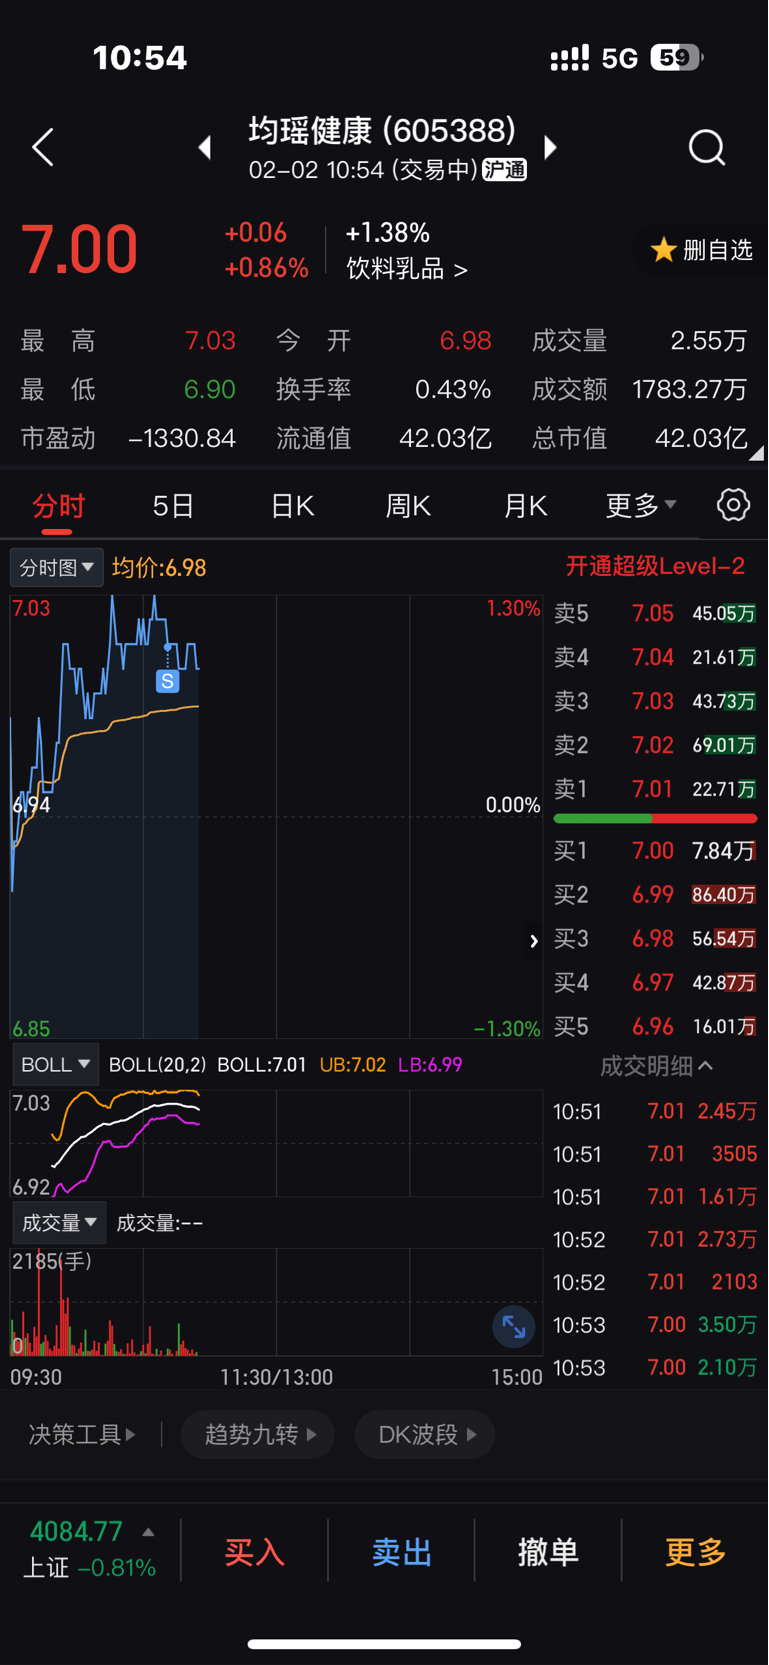Tap the volume bars sub-chart

tap(276, 1302)
